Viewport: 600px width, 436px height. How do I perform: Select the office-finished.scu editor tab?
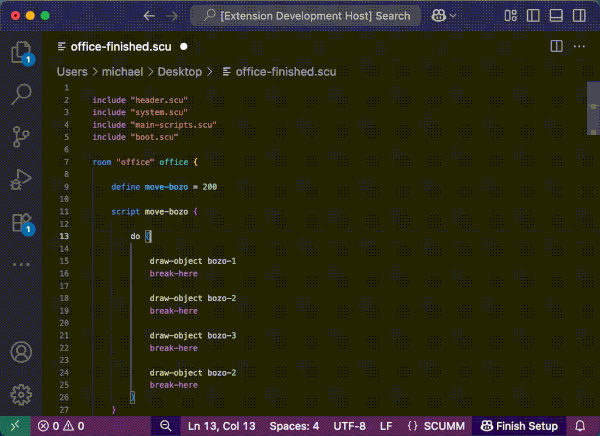(x=121, y=47)
